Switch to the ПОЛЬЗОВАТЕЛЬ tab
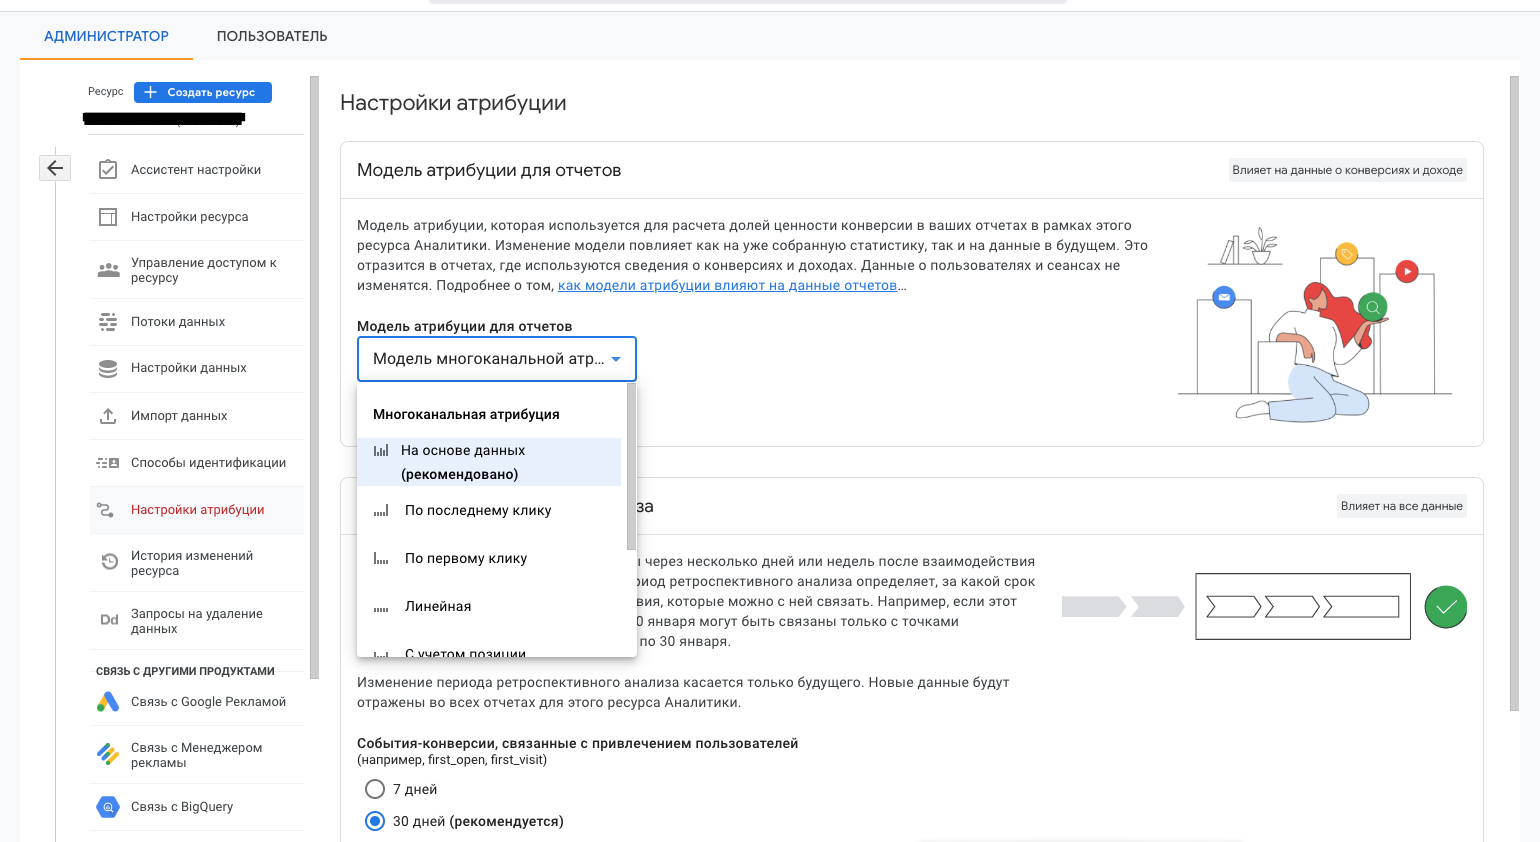Viewport: 1540px width, 842px height. point(272,36)
